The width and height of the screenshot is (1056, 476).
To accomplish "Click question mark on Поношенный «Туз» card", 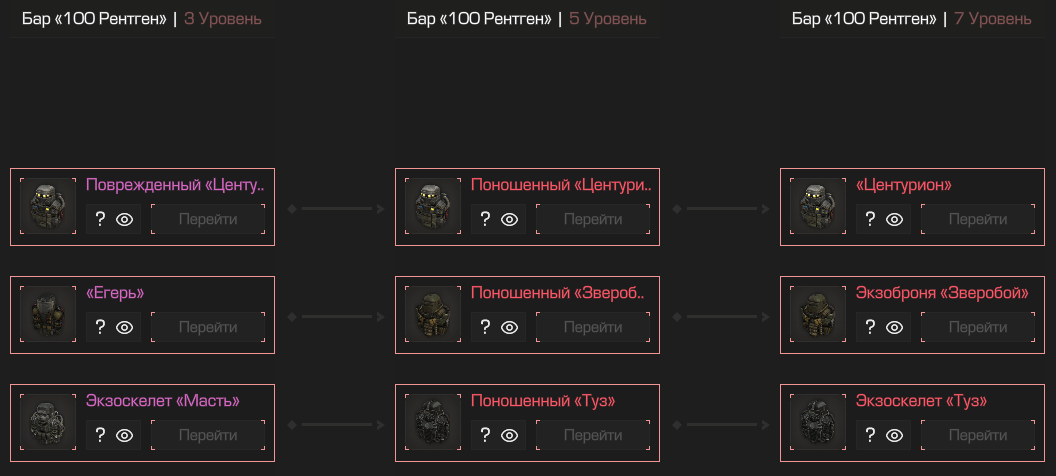I will 485,435.
